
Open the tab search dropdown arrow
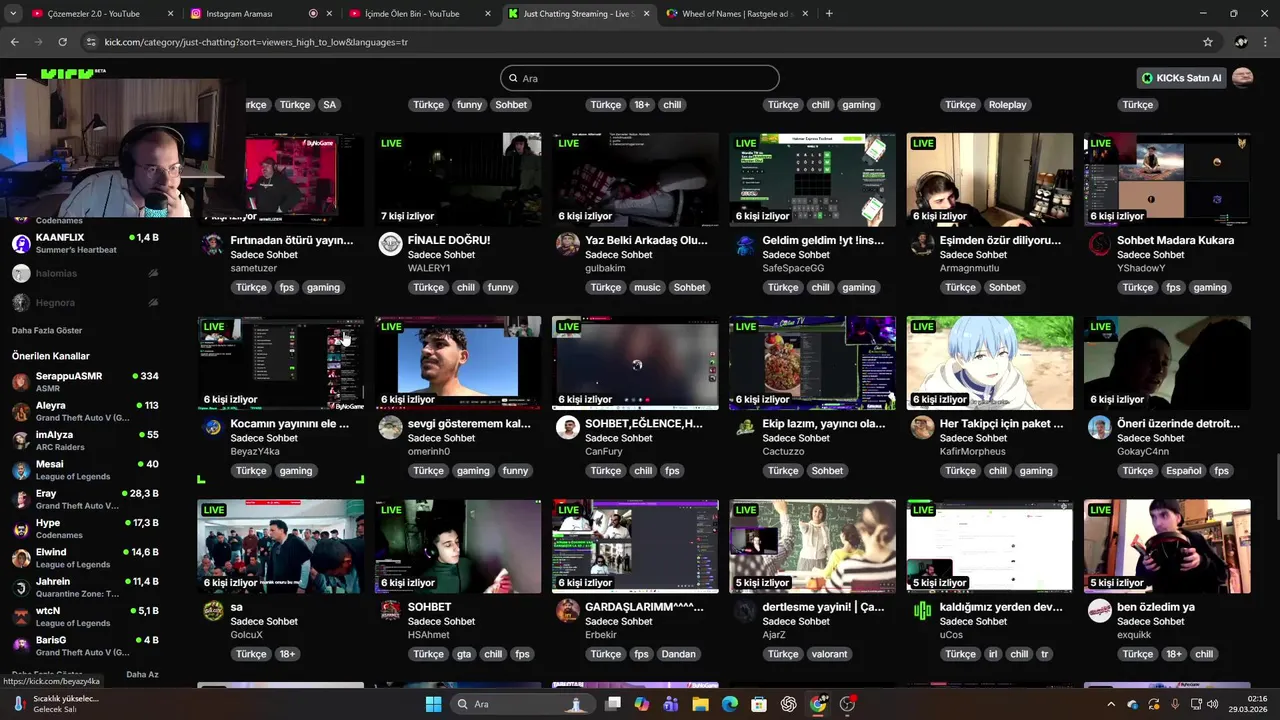pos(13,14)
